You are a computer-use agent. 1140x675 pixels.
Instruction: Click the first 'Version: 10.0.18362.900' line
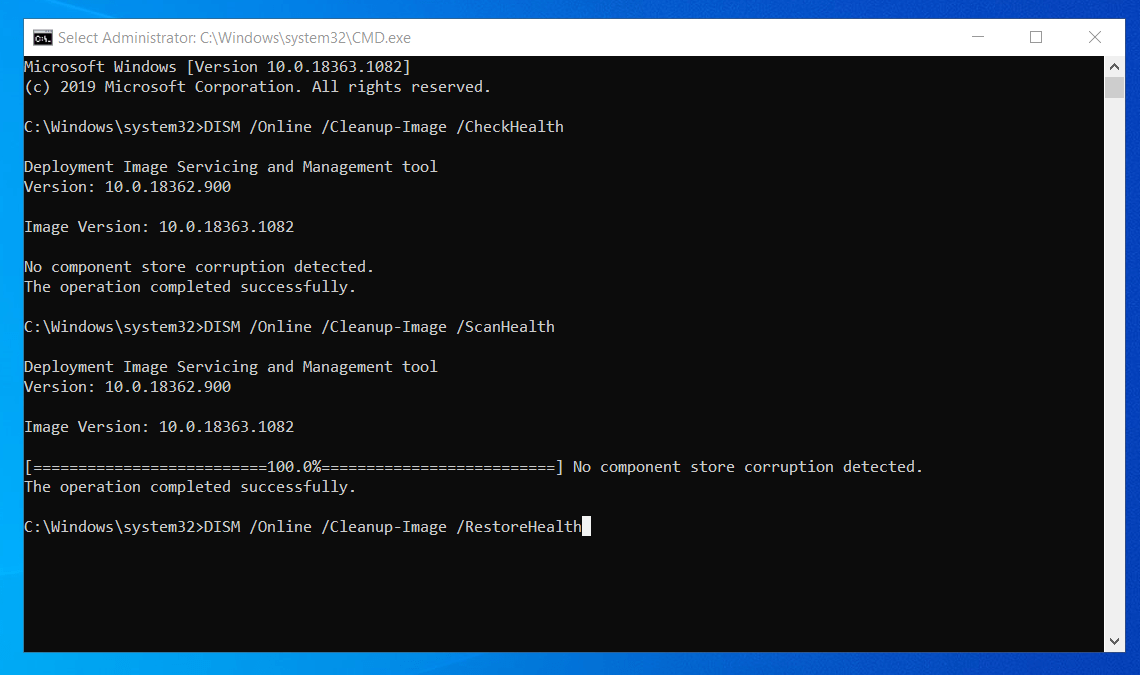tap(127, 187)
